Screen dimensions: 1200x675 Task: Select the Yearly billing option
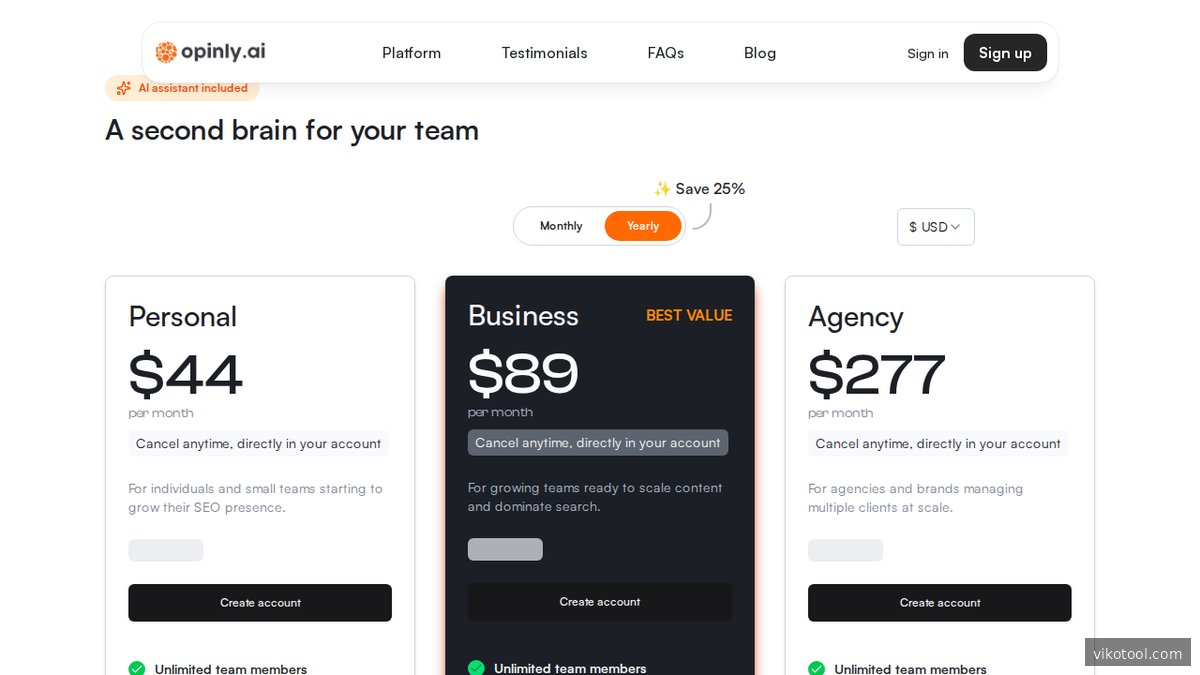(x=643, y=226)
